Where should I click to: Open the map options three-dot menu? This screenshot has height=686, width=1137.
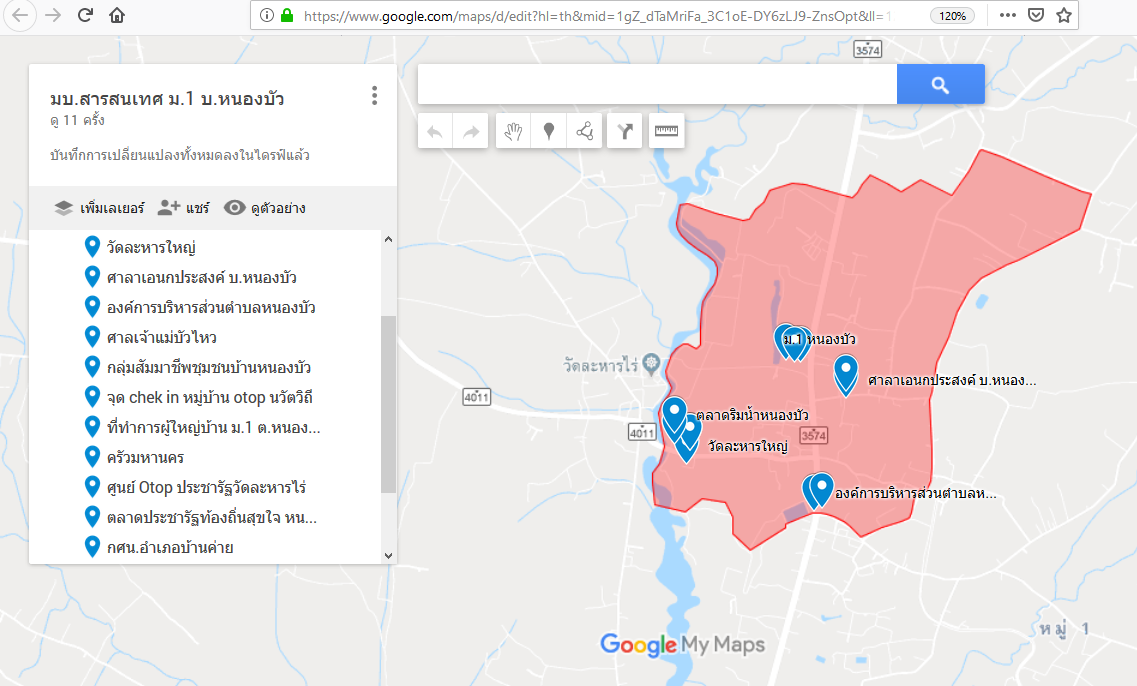(x=374, y=96)
